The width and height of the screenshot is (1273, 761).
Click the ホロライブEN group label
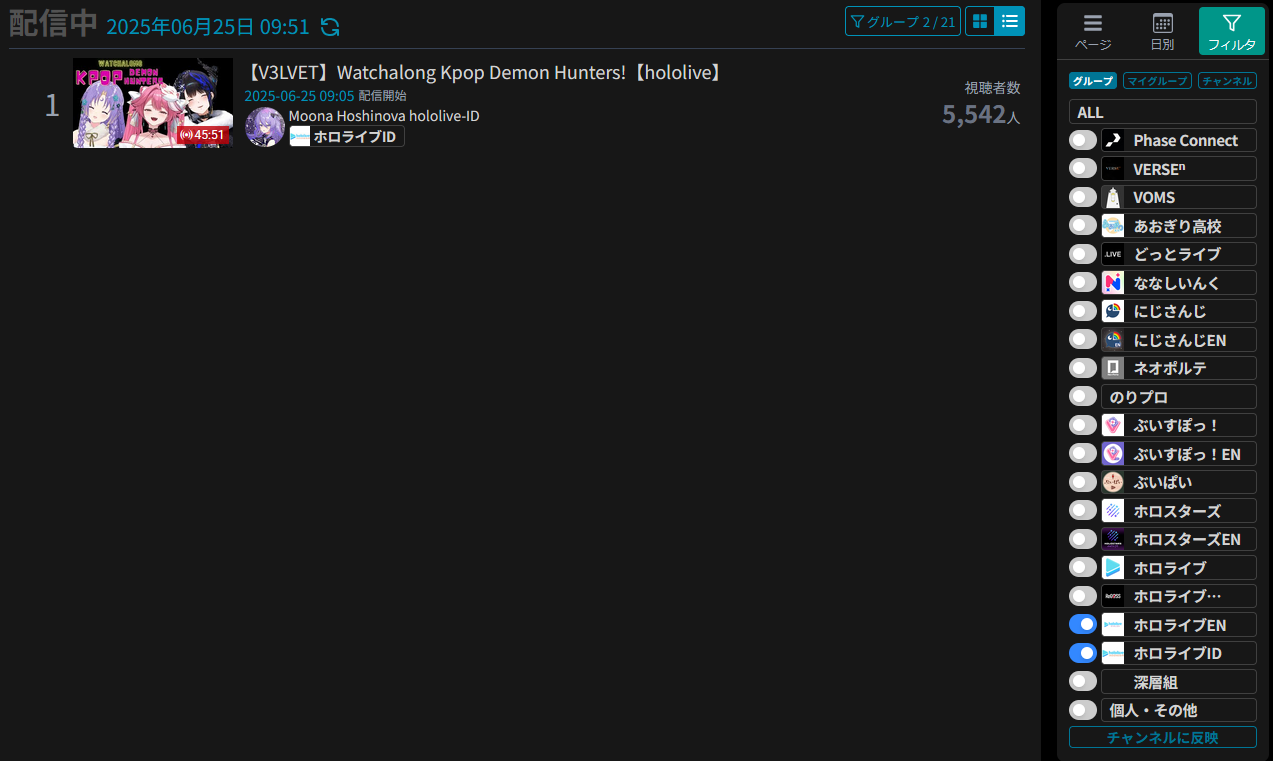[1179, 625]
